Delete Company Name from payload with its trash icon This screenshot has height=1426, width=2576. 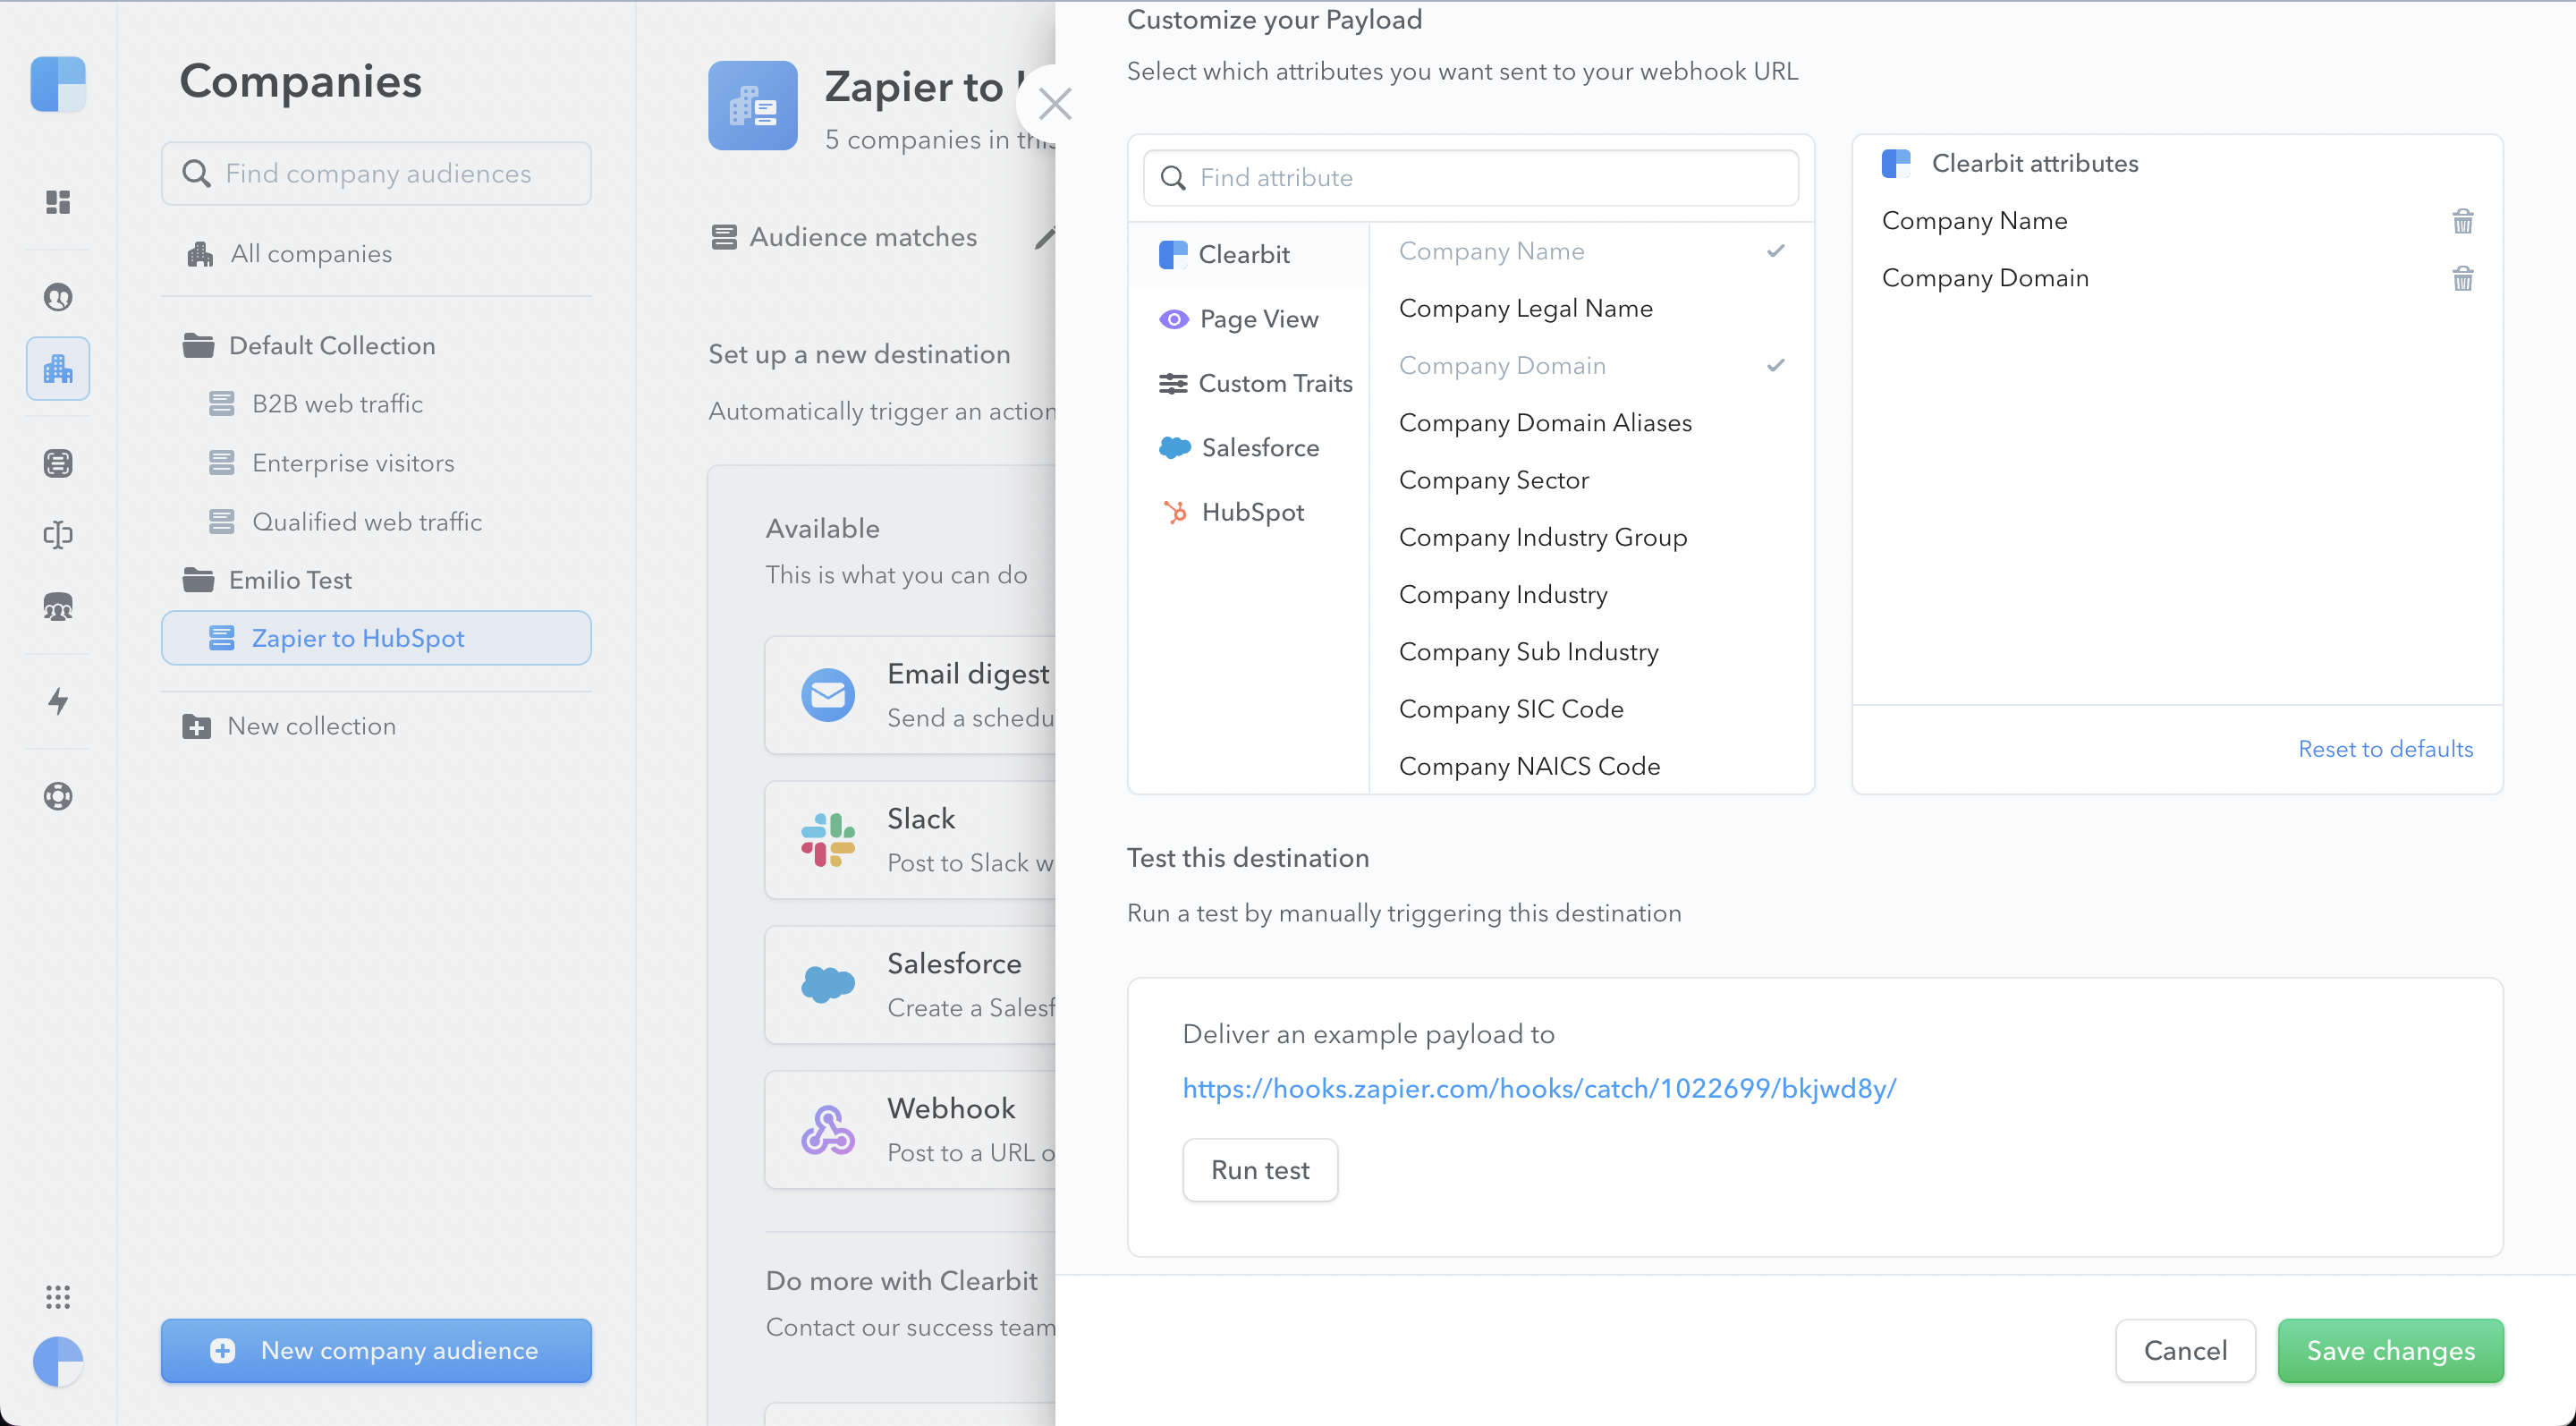[2462, 221]
